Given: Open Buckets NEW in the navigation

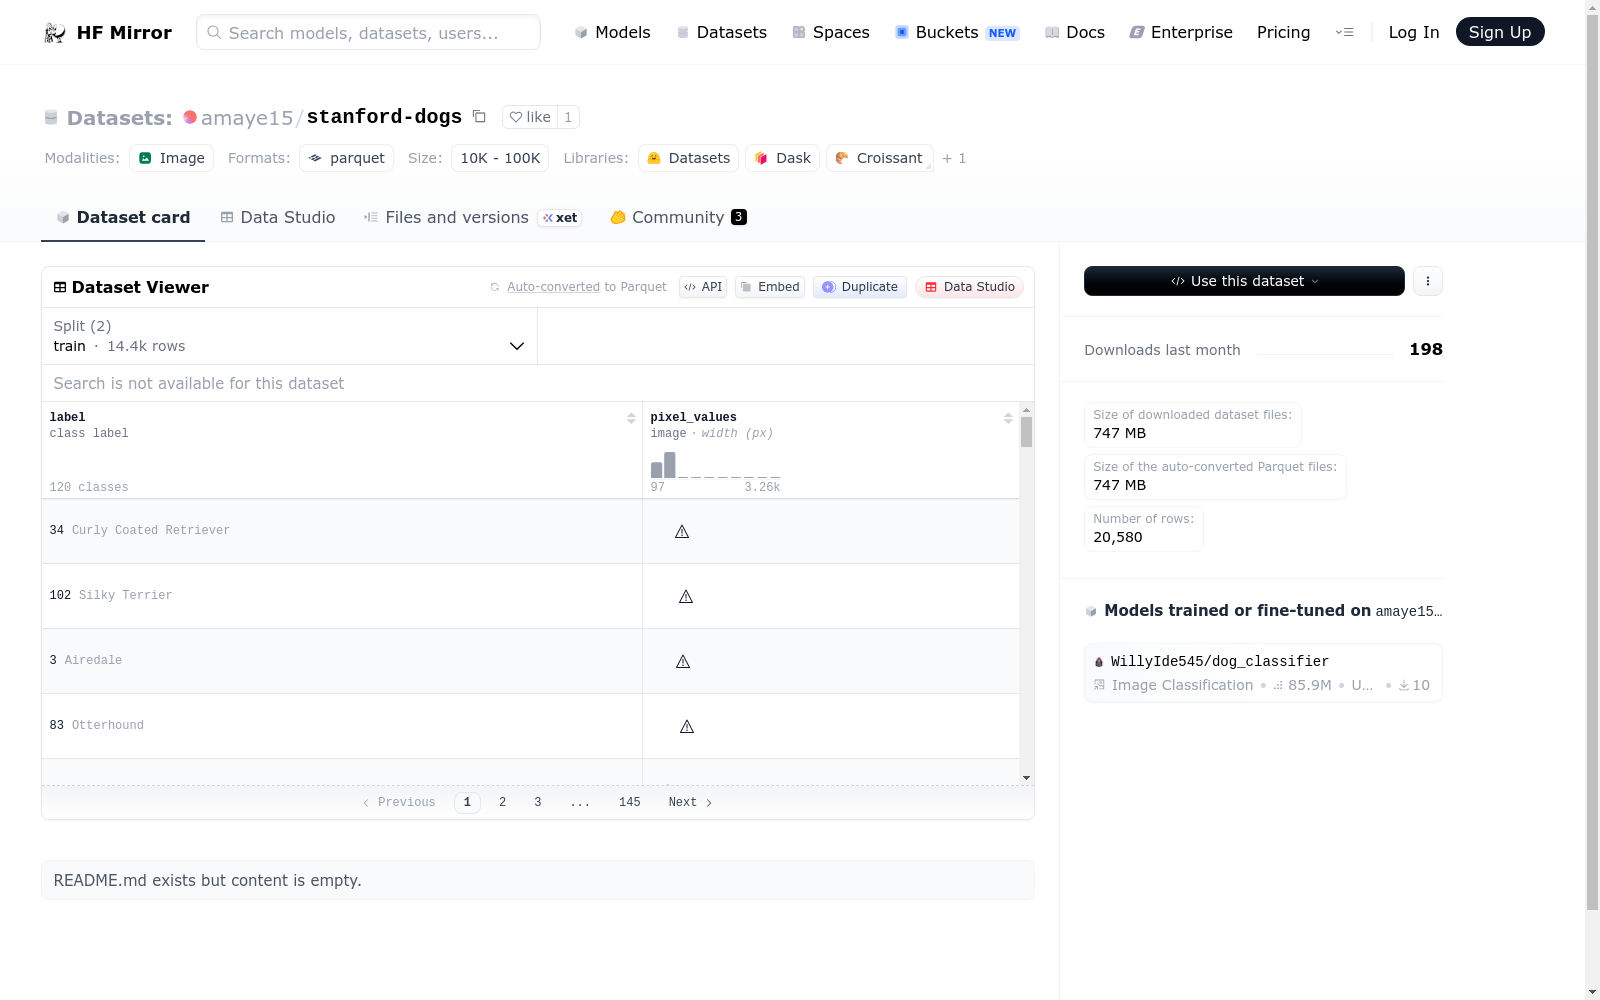Looking at the screenshot, I should (957, 32).
